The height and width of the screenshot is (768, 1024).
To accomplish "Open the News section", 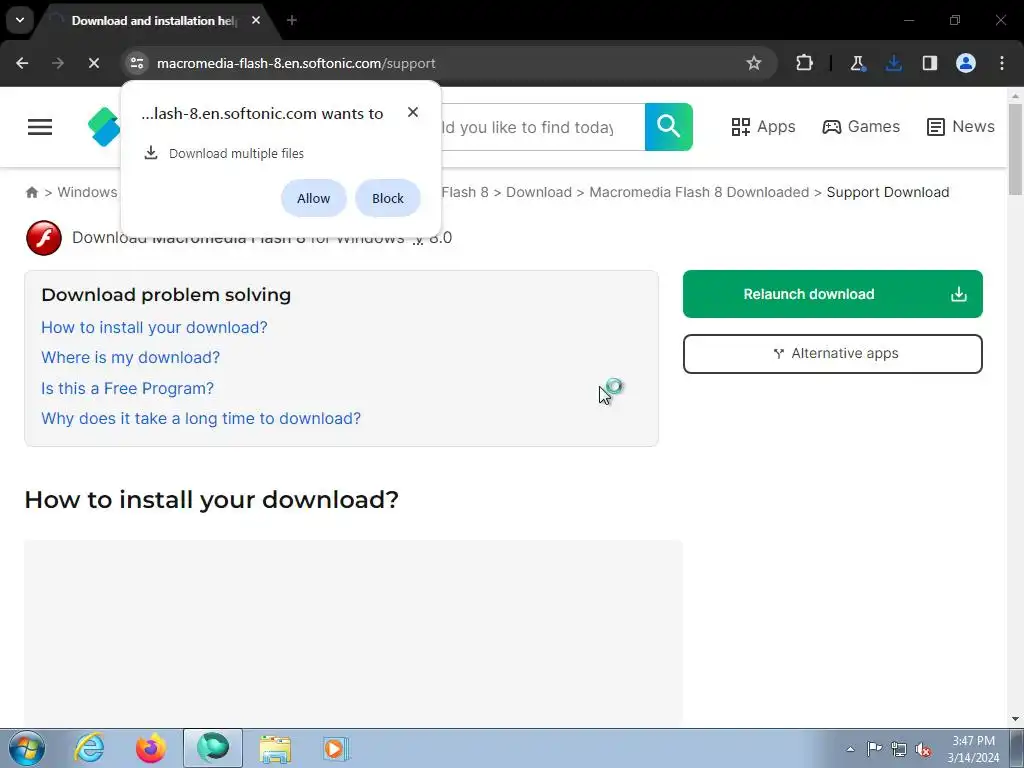I will [961, 127].
